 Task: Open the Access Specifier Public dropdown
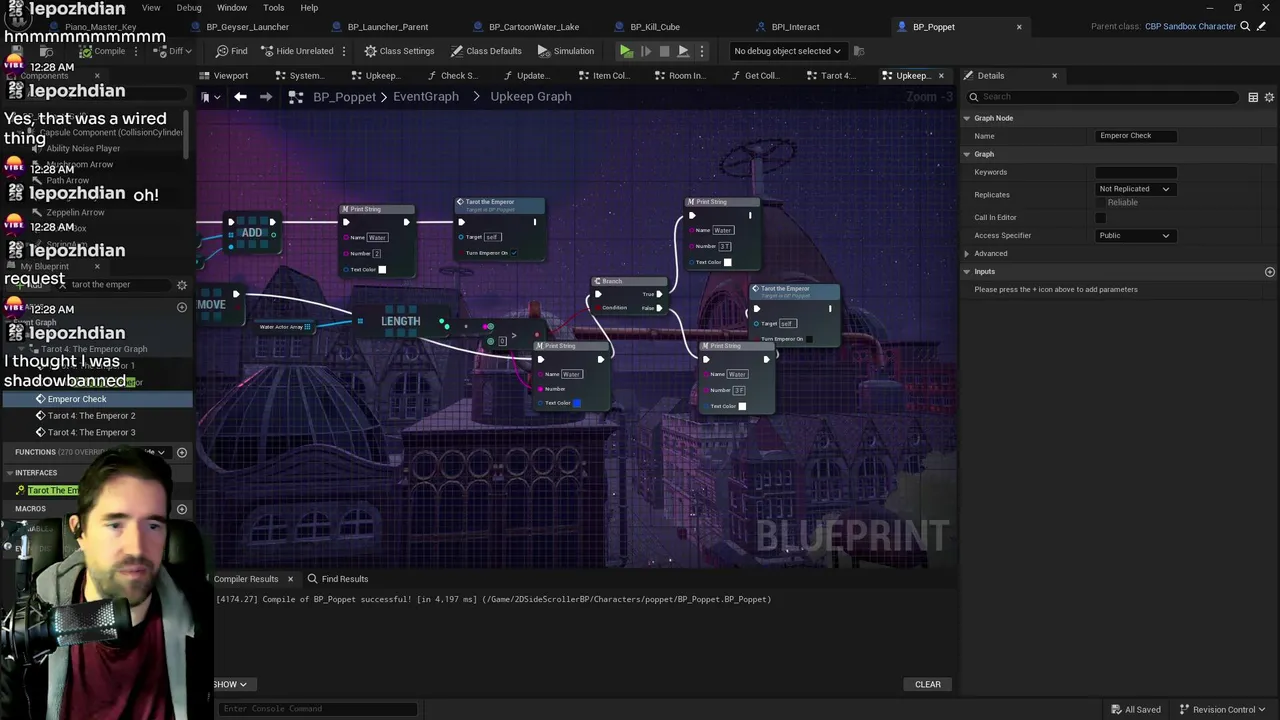point(1135,236)
